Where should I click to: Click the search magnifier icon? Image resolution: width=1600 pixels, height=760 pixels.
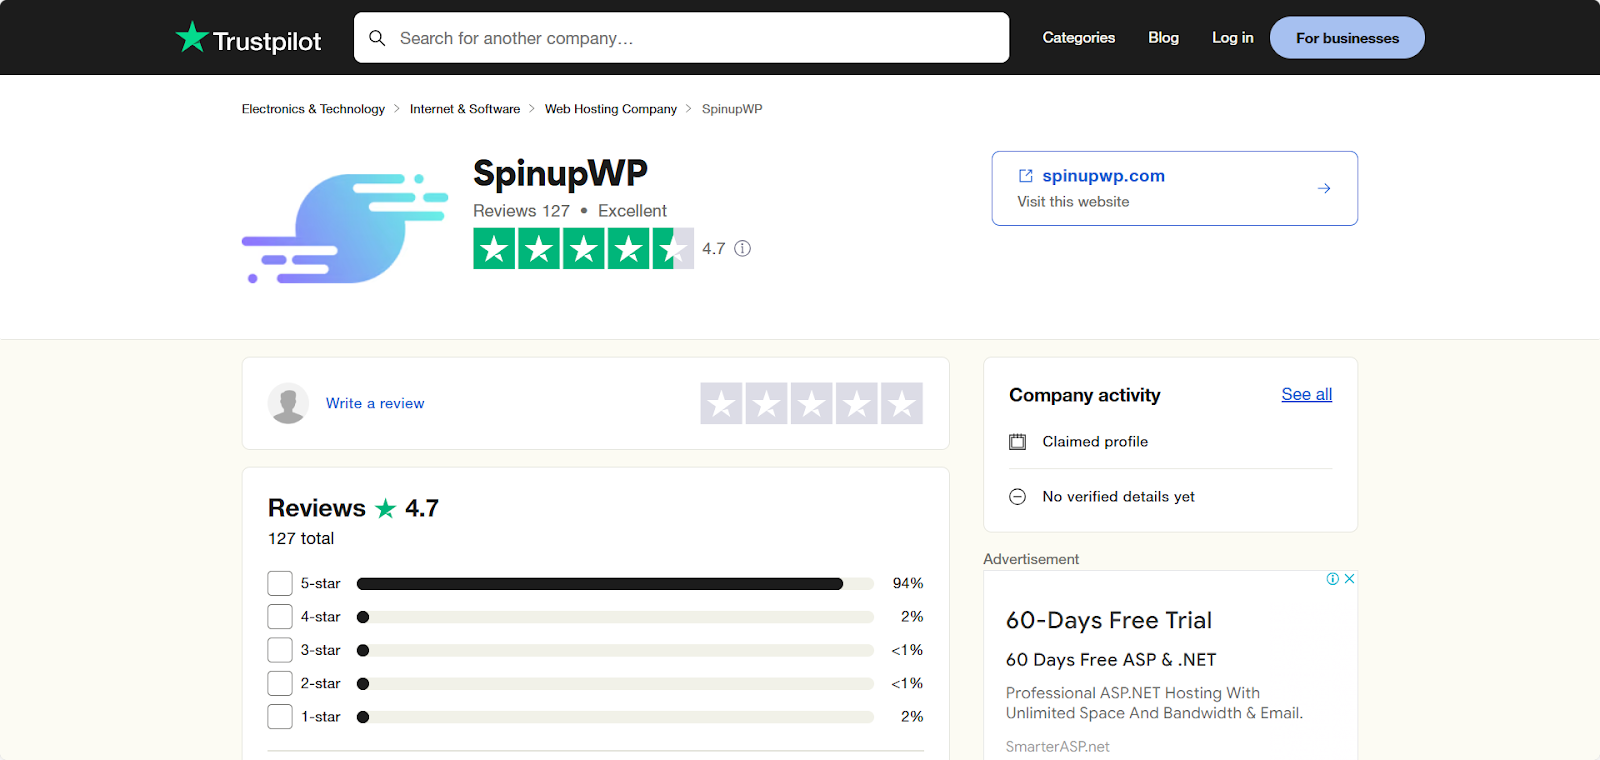click(x=377, y=37)
